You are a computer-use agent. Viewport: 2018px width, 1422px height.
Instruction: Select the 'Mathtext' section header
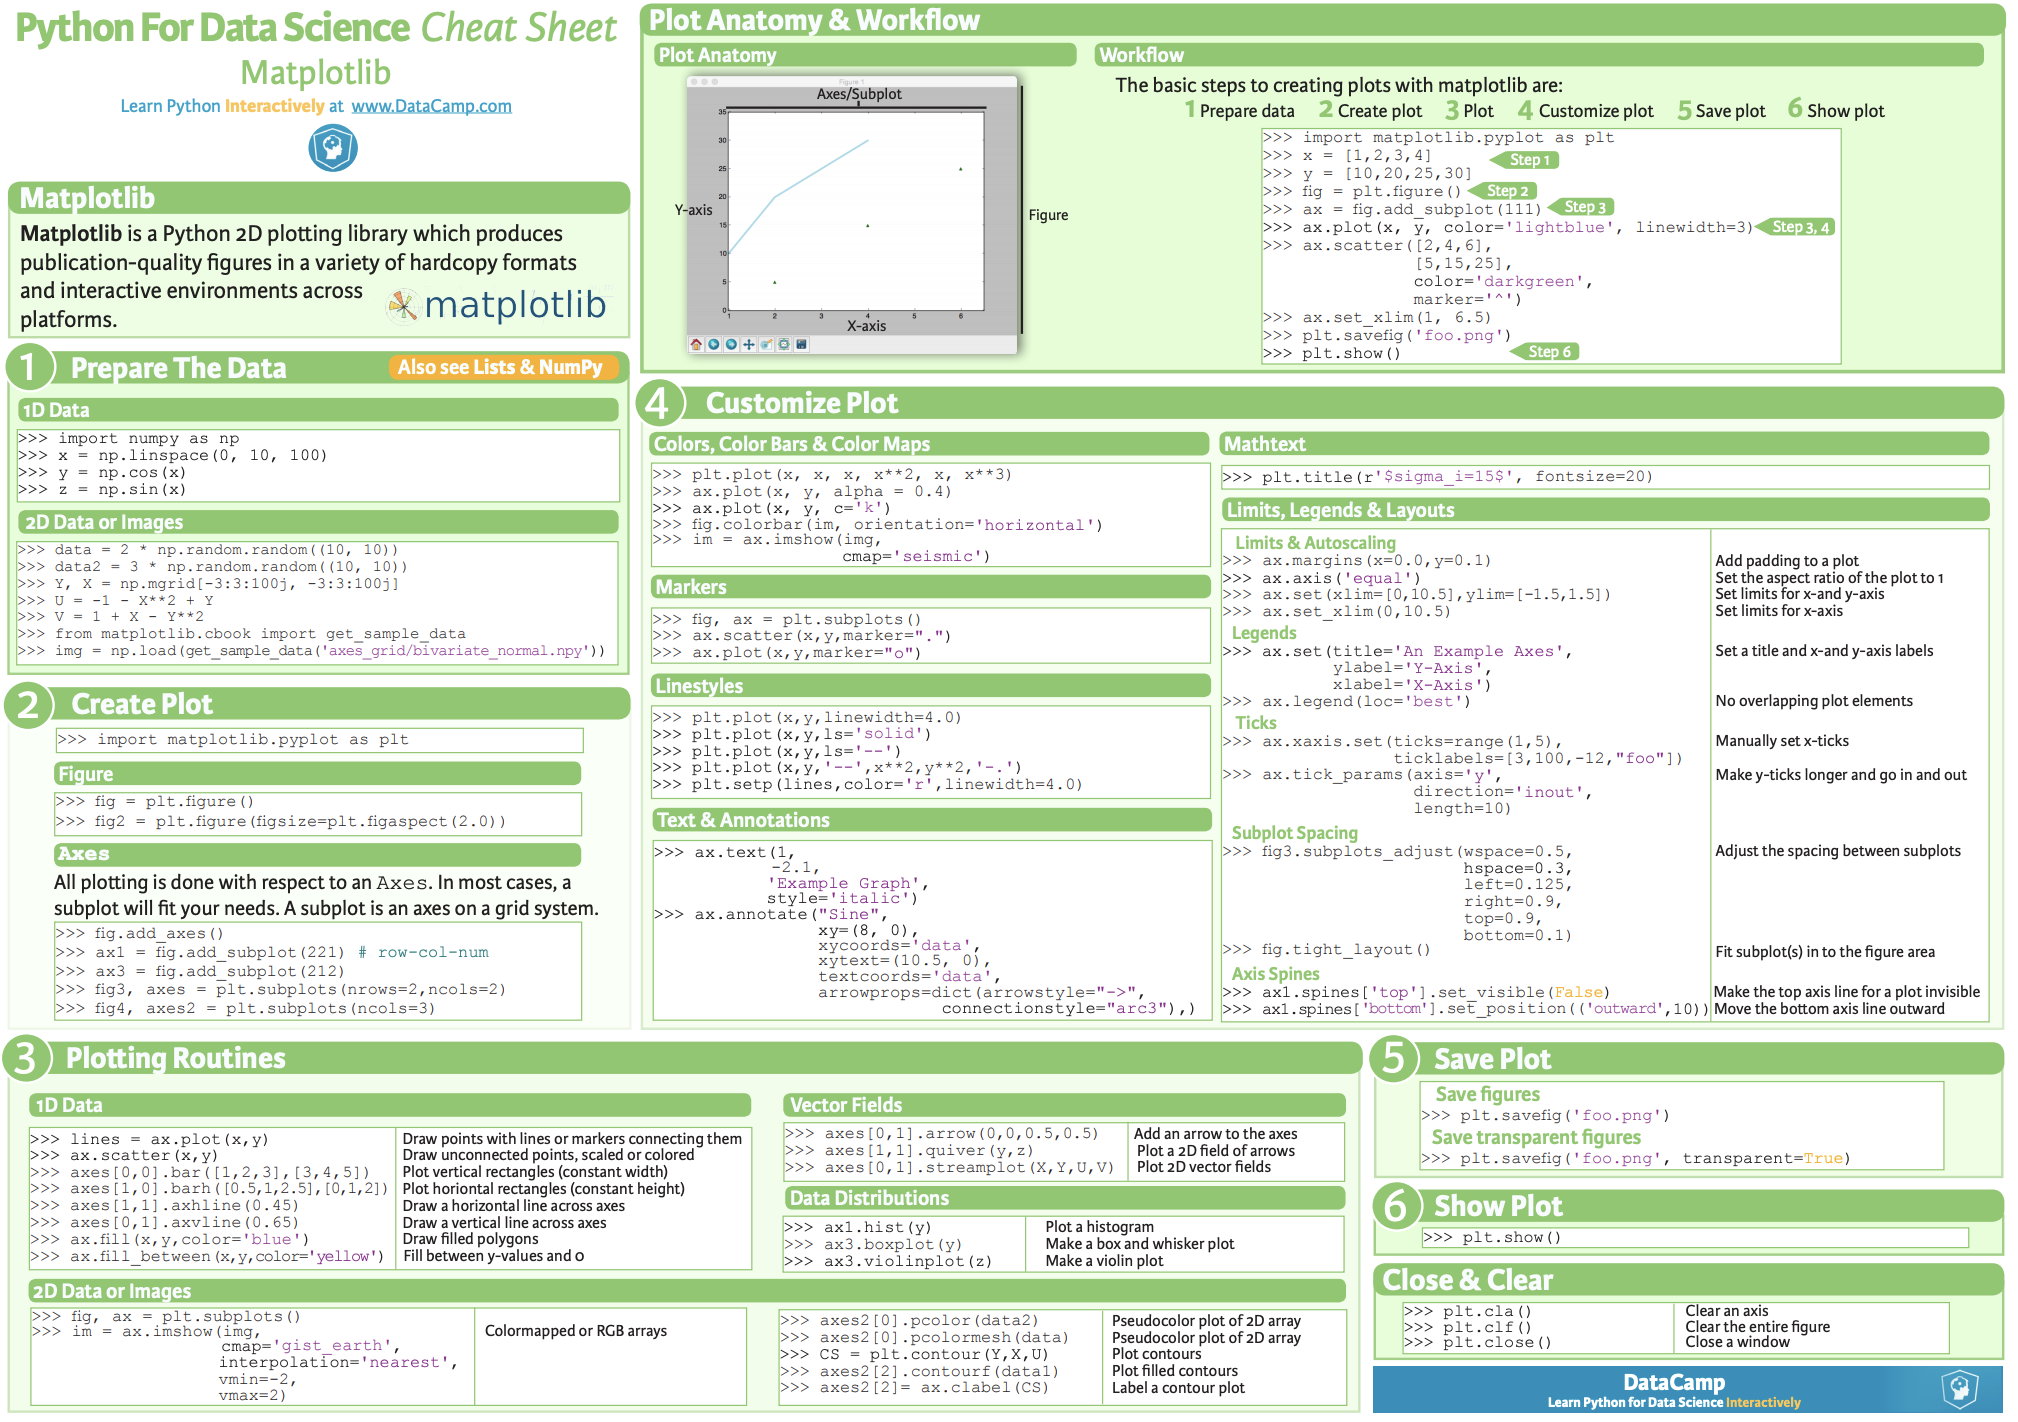pos(1605,444)
